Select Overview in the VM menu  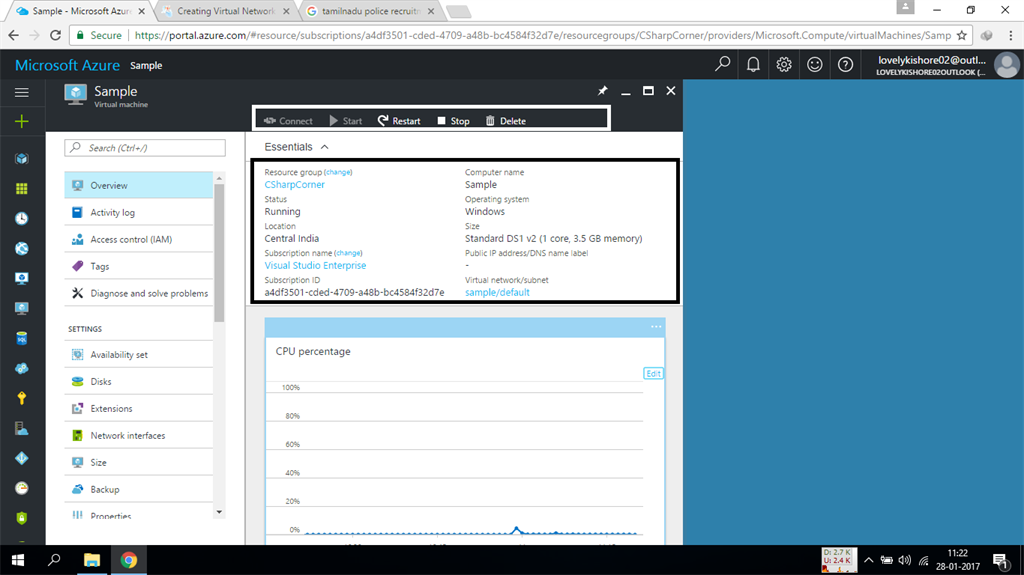(138, 185)
